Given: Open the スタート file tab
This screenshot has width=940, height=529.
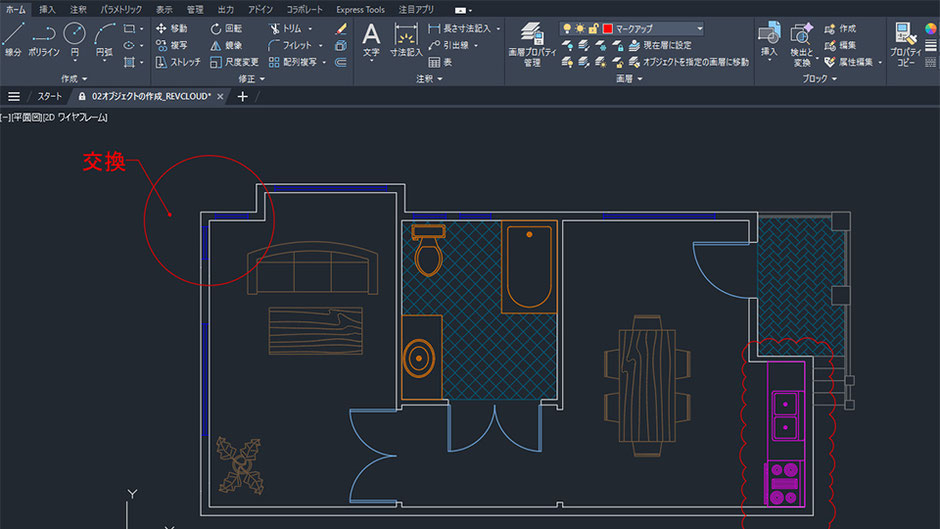Looking at the screenshot, I should click(50, 96).
